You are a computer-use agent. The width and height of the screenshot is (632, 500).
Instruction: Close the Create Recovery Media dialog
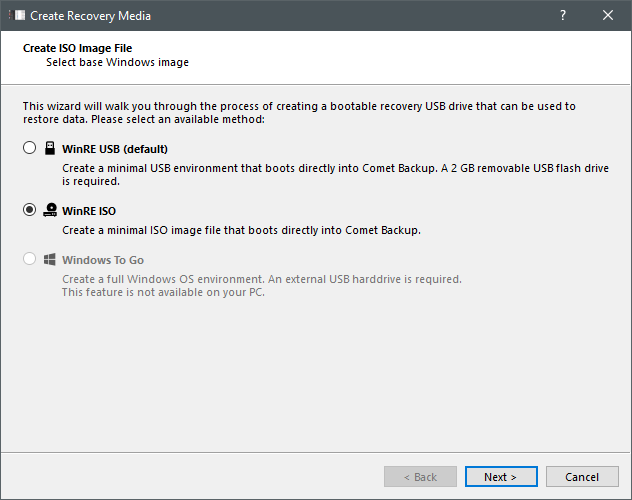(x=608, y=15)
